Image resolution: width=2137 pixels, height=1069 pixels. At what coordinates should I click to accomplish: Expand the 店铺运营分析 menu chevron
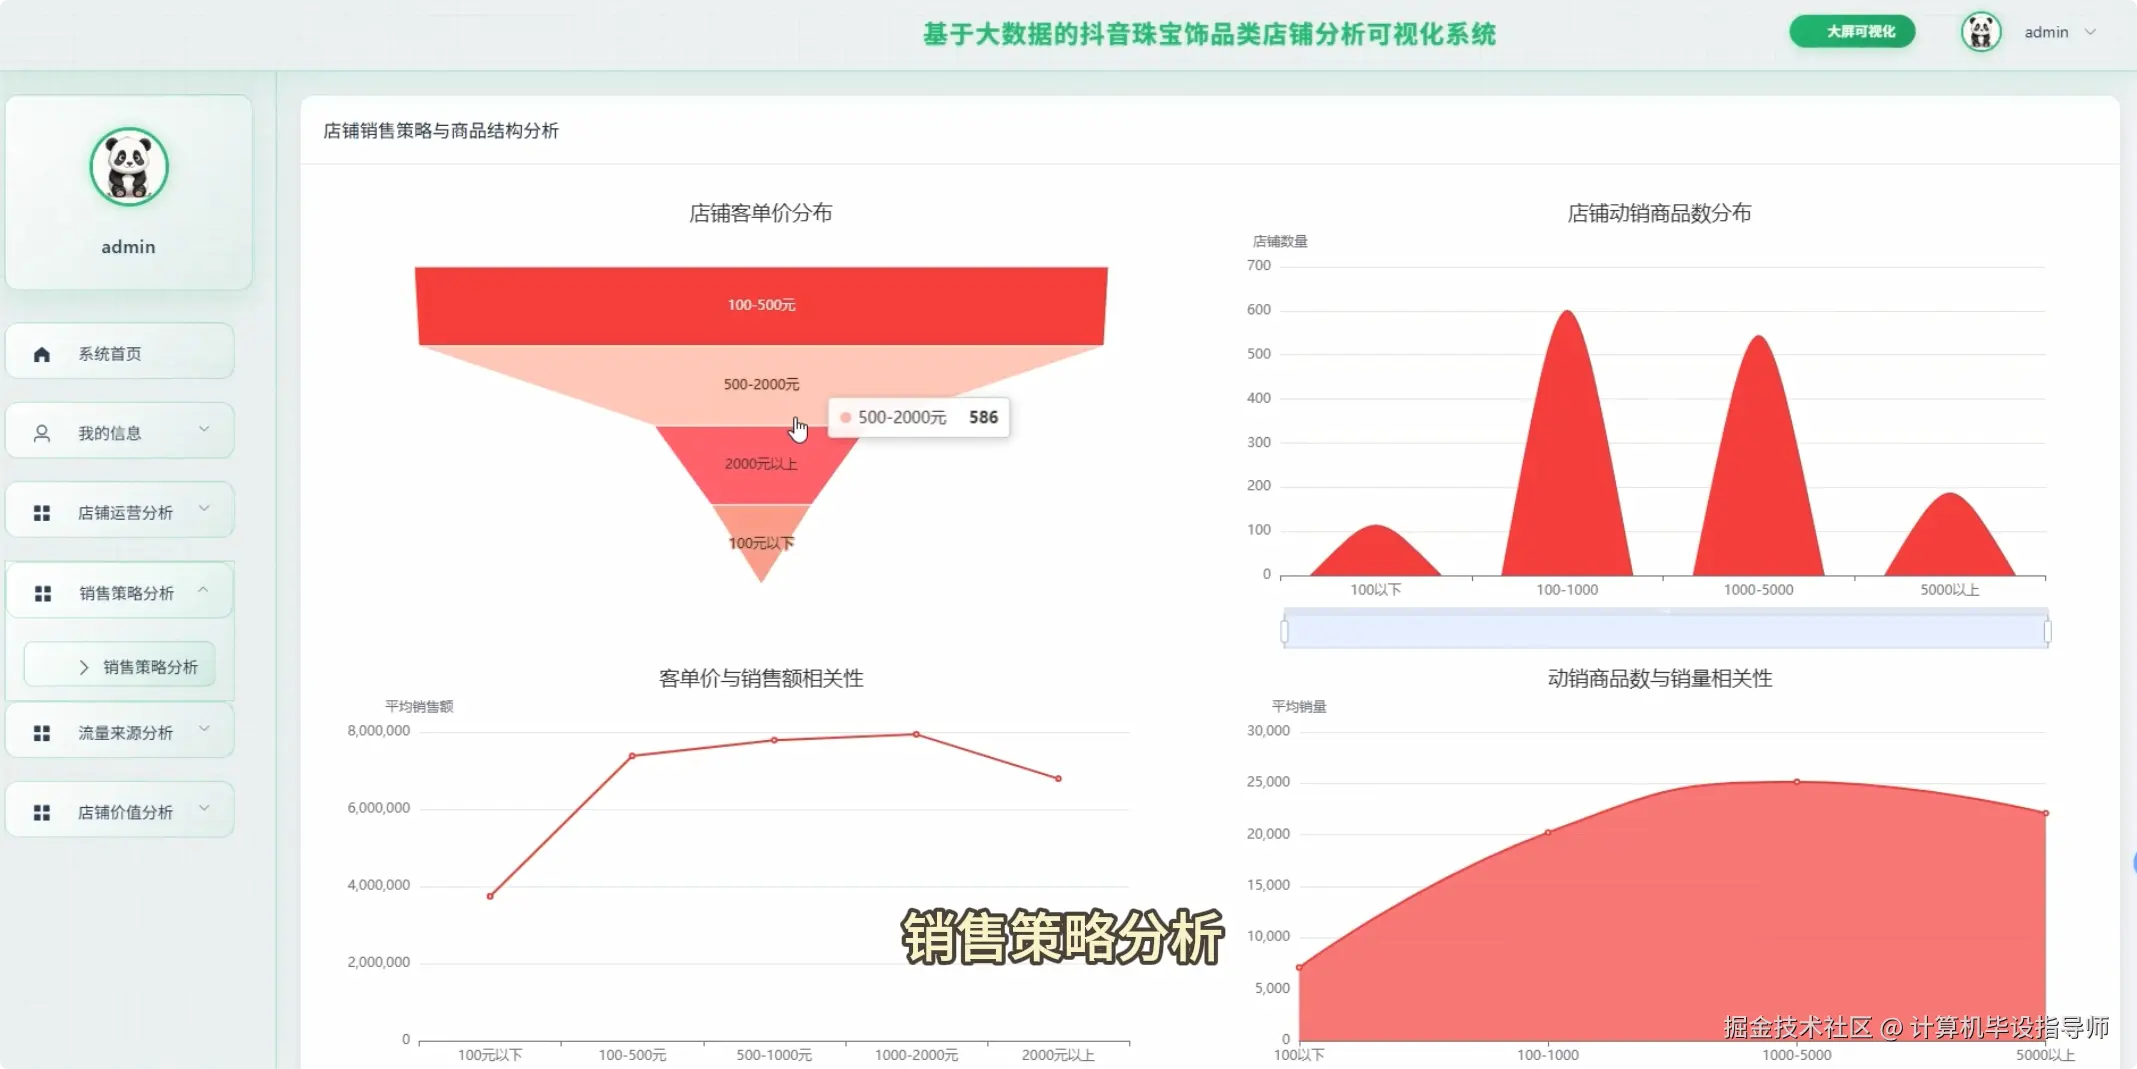pos(204,508)
